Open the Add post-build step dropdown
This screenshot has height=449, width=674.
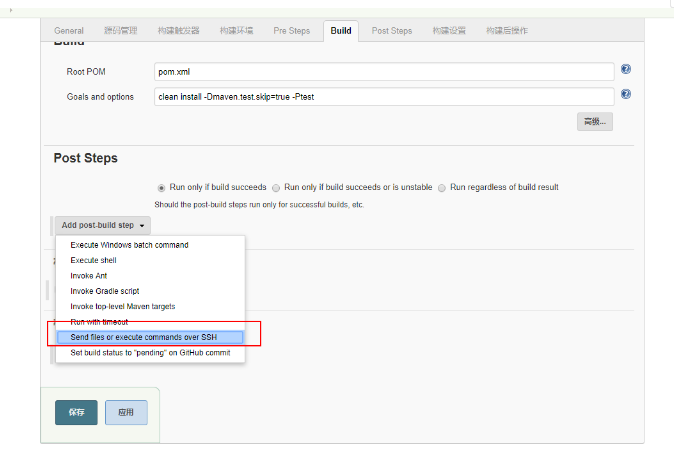coord(103,225)
